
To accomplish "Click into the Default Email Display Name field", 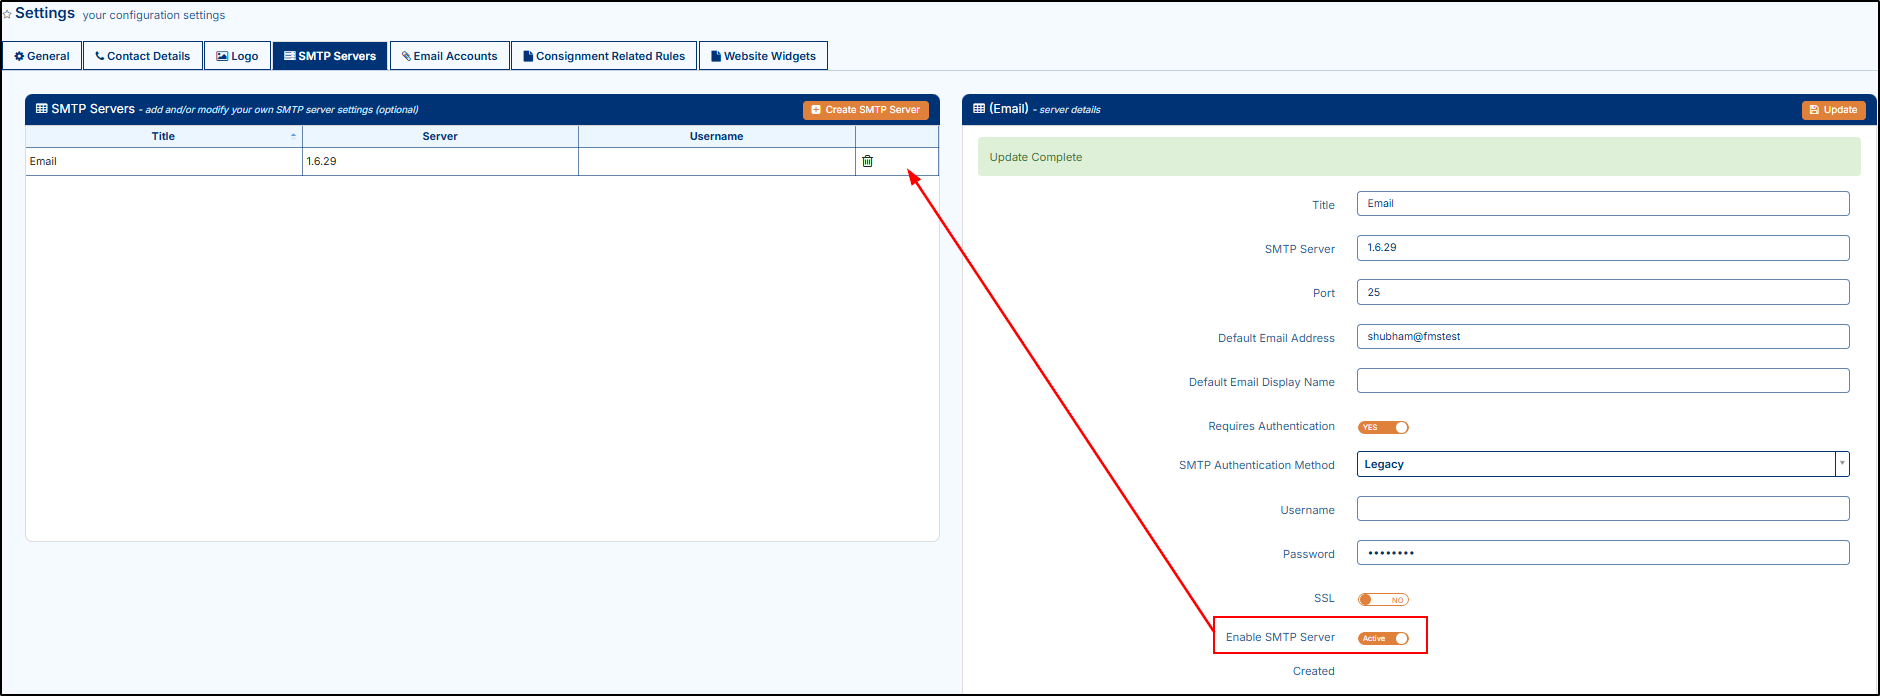I will point(1602,381).
